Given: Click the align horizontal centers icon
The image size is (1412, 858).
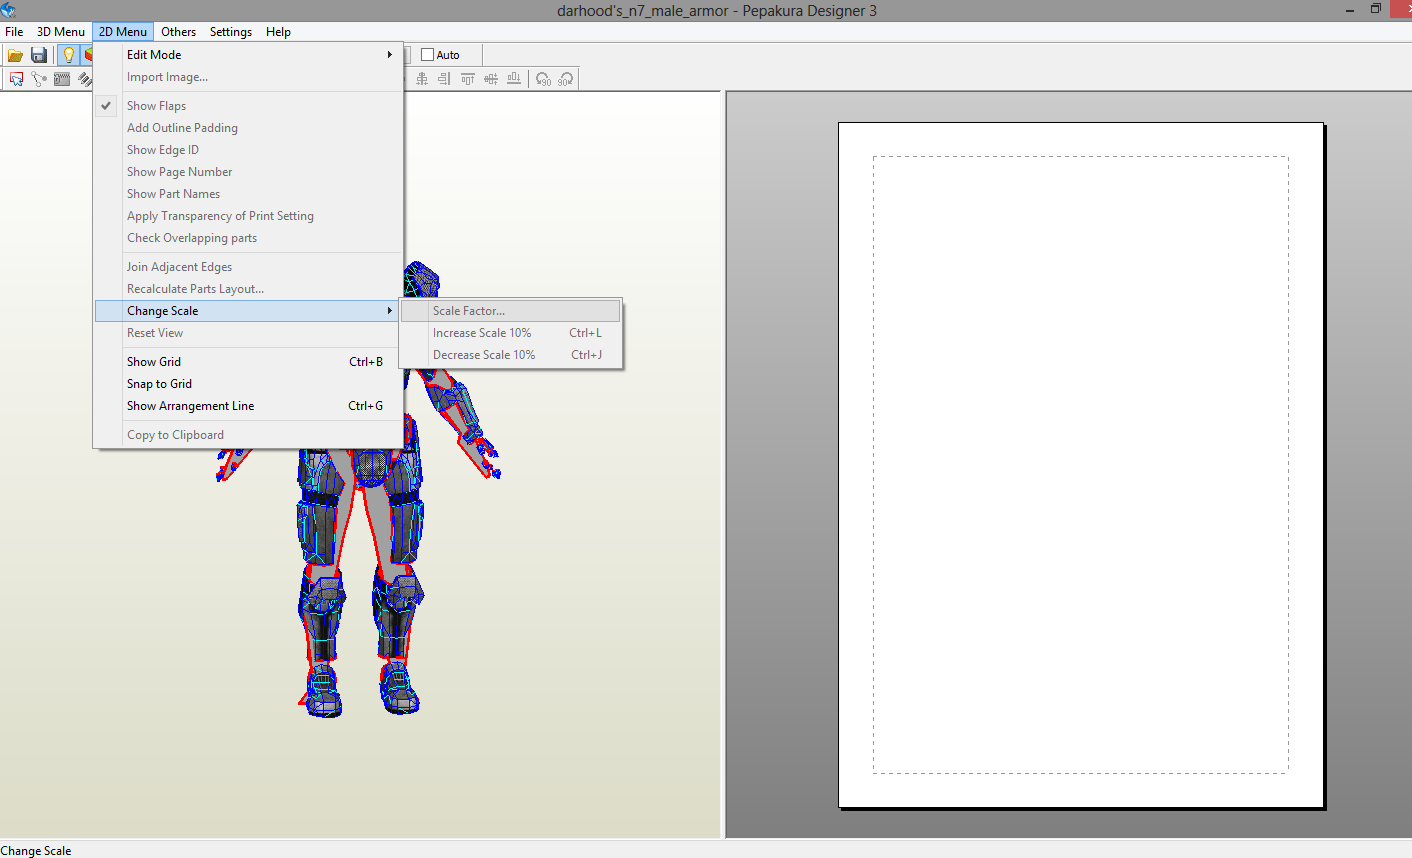Looking at the screenshot, I should [x=422, y=79].
